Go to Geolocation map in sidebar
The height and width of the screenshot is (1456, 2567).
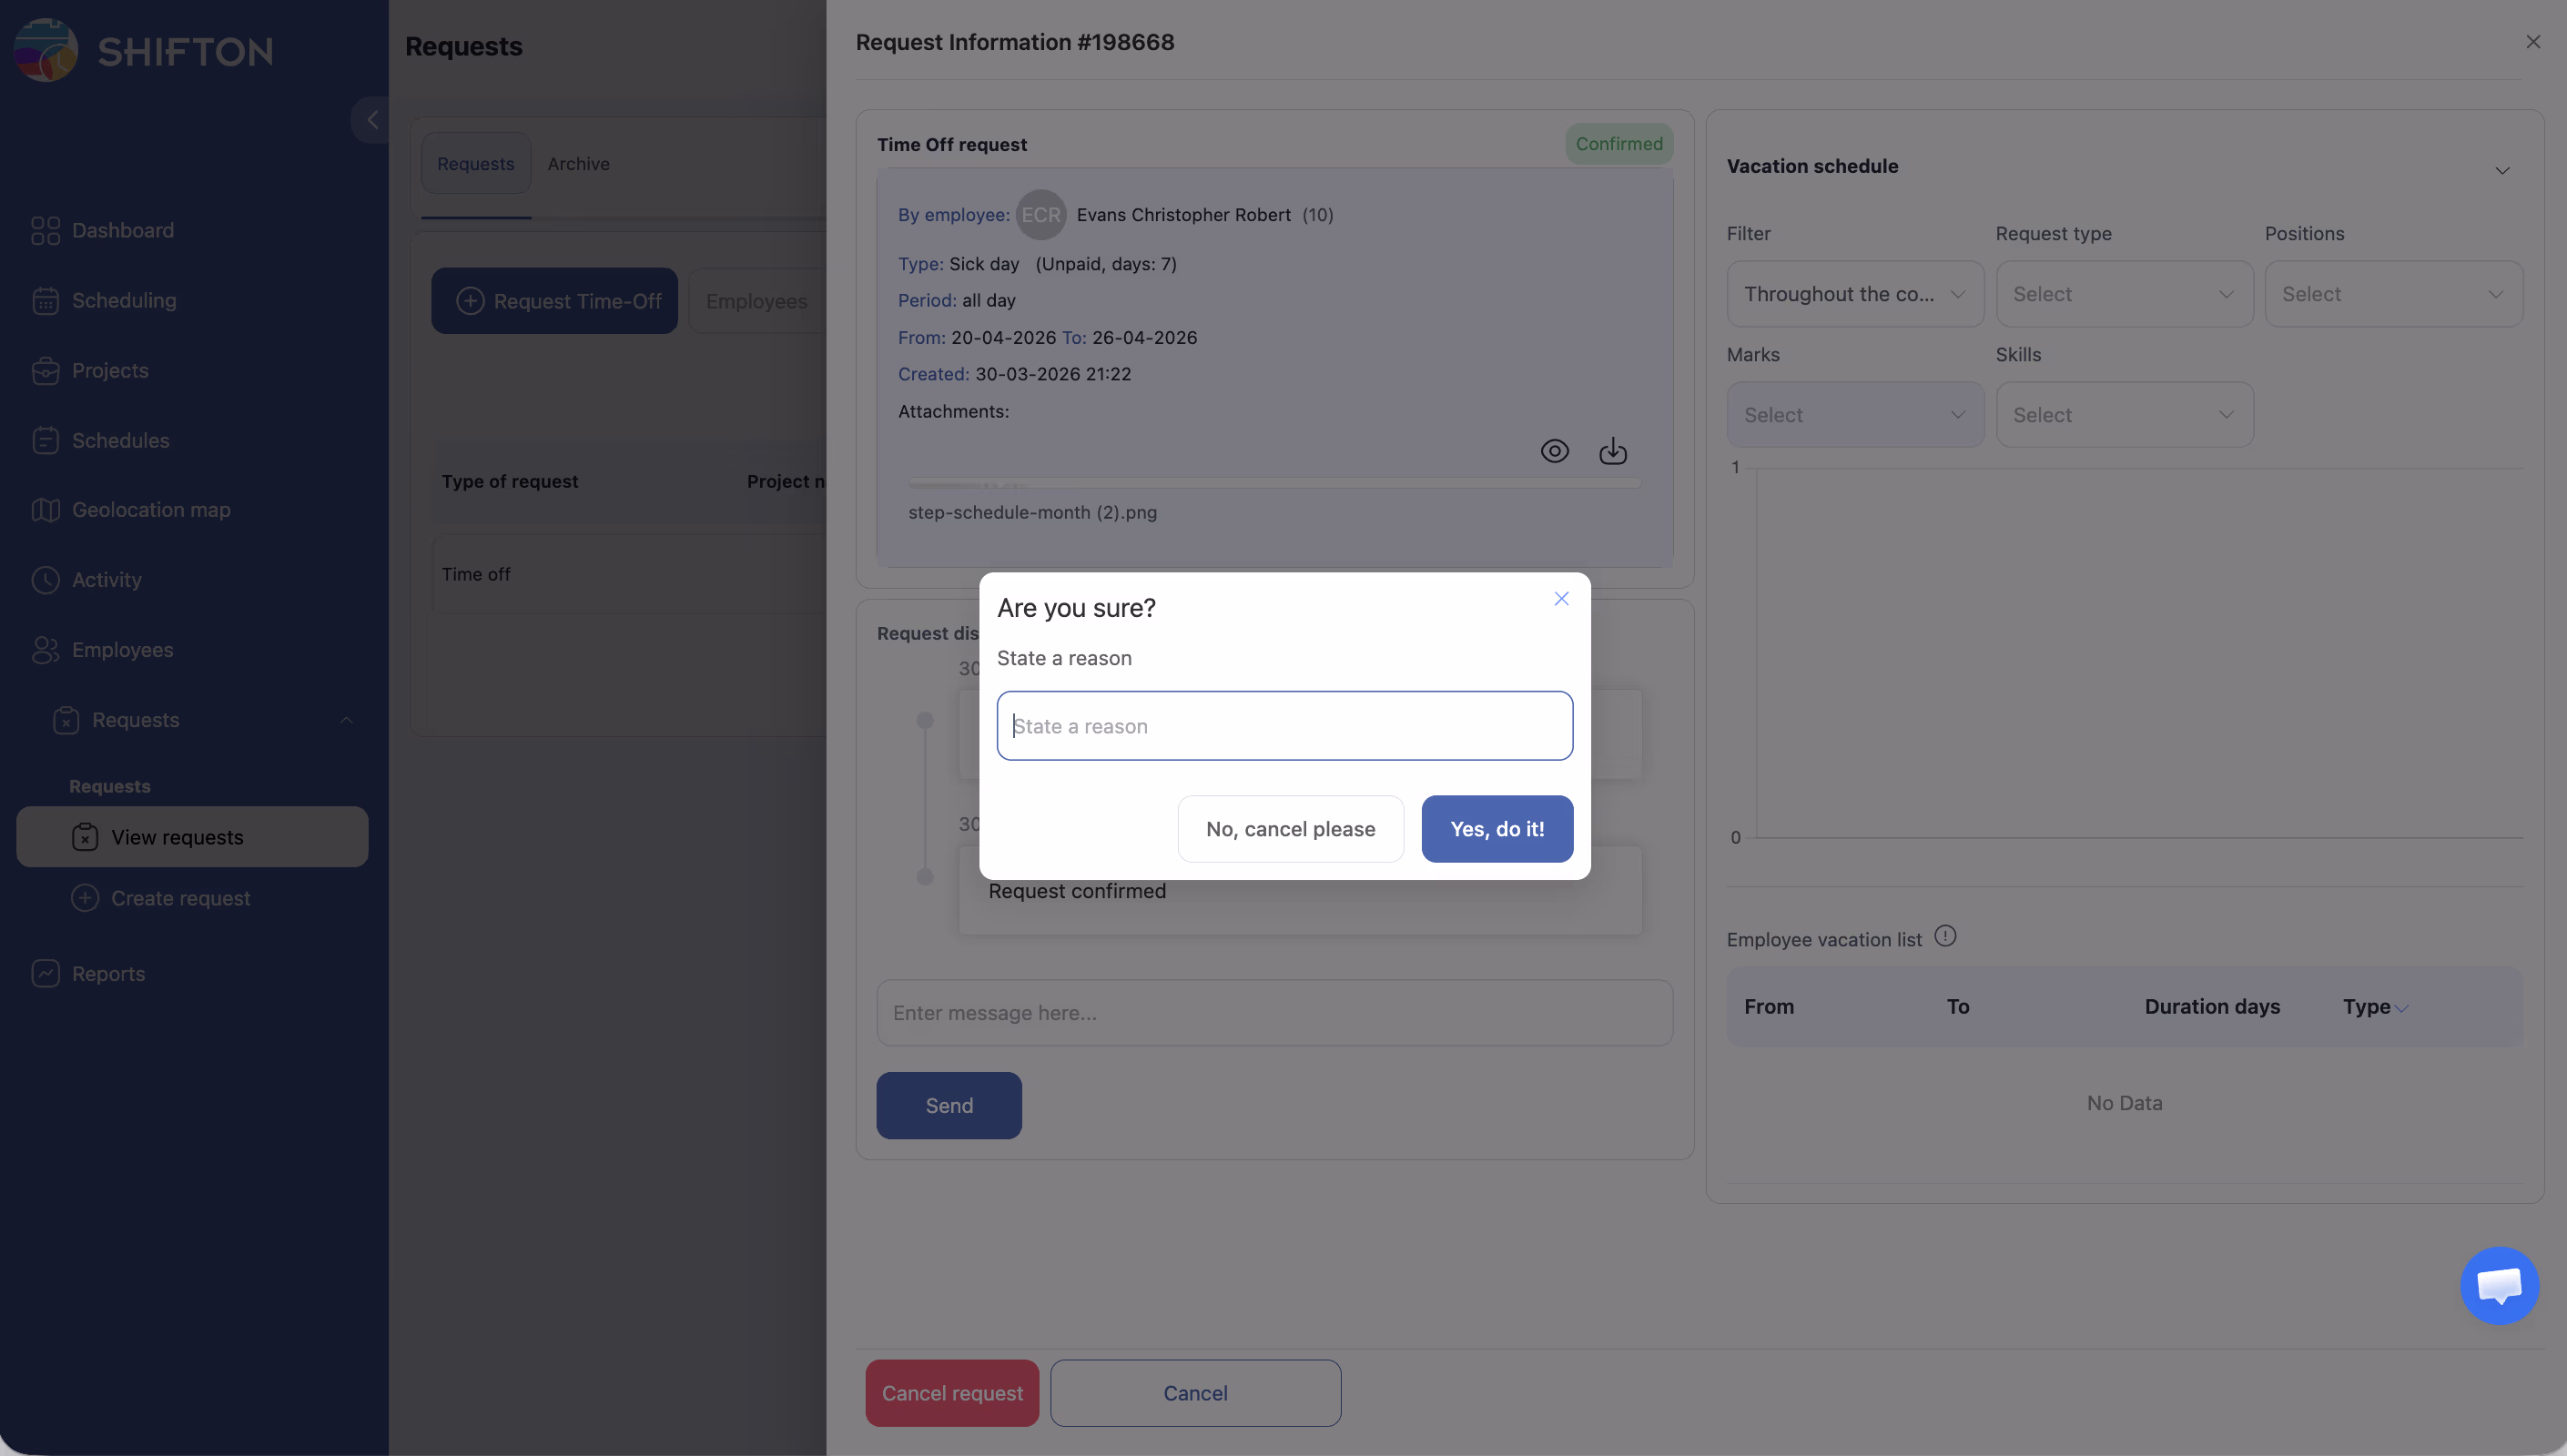coord(150,510)
